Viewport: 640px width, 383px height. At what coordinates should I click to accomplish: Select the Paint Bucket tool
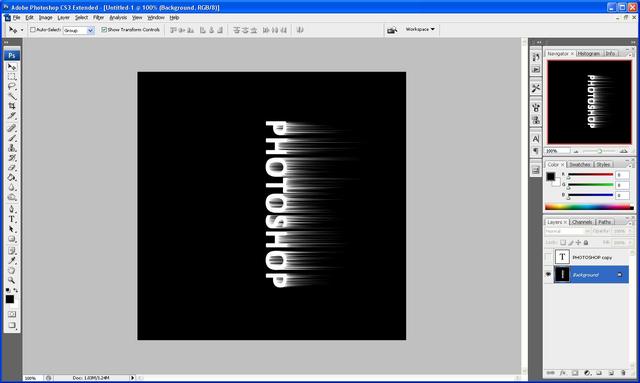[x=12, y=178]
